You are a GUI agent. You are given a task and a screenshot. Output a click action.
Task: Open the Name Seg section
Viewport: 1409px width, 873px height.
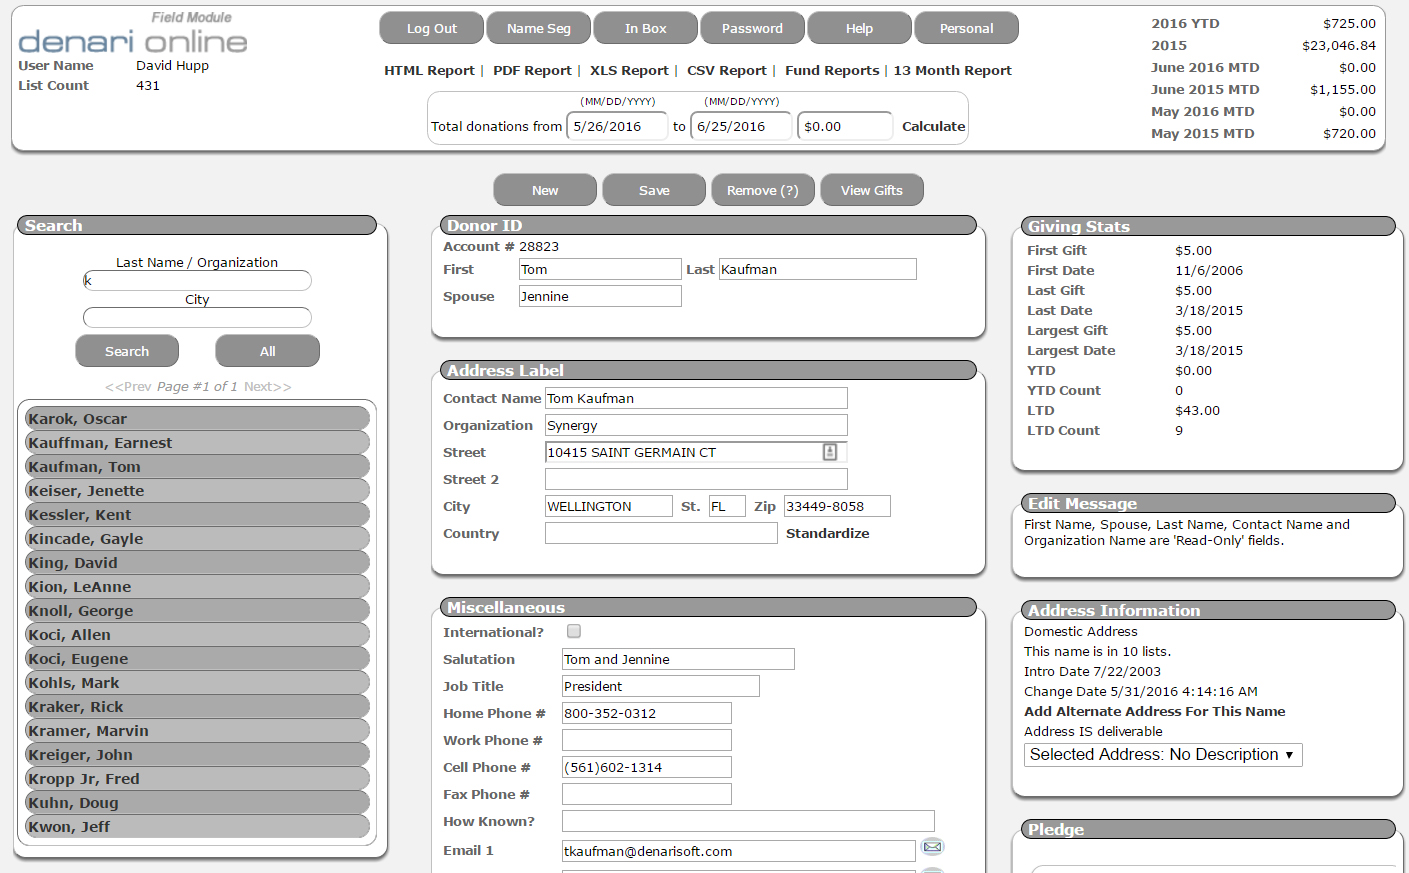tap(539, 28)
